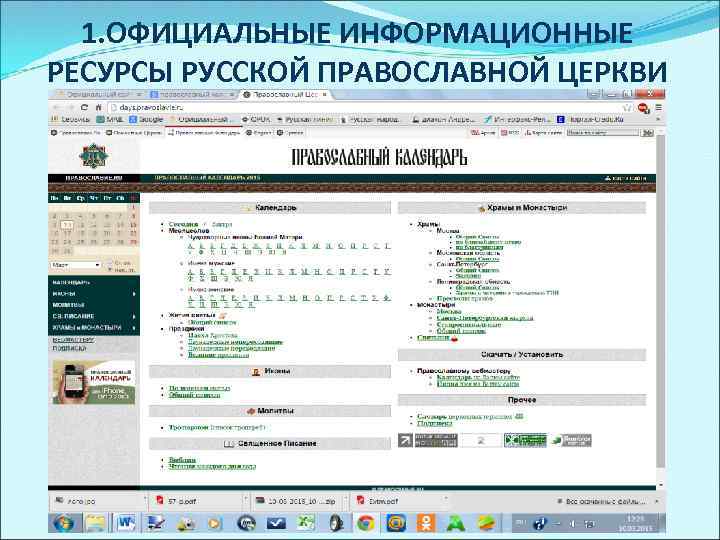The width and height of the screenshot is (720, 540).
Task: Click the green rating banner at bottom
Action: coord(525,440)
